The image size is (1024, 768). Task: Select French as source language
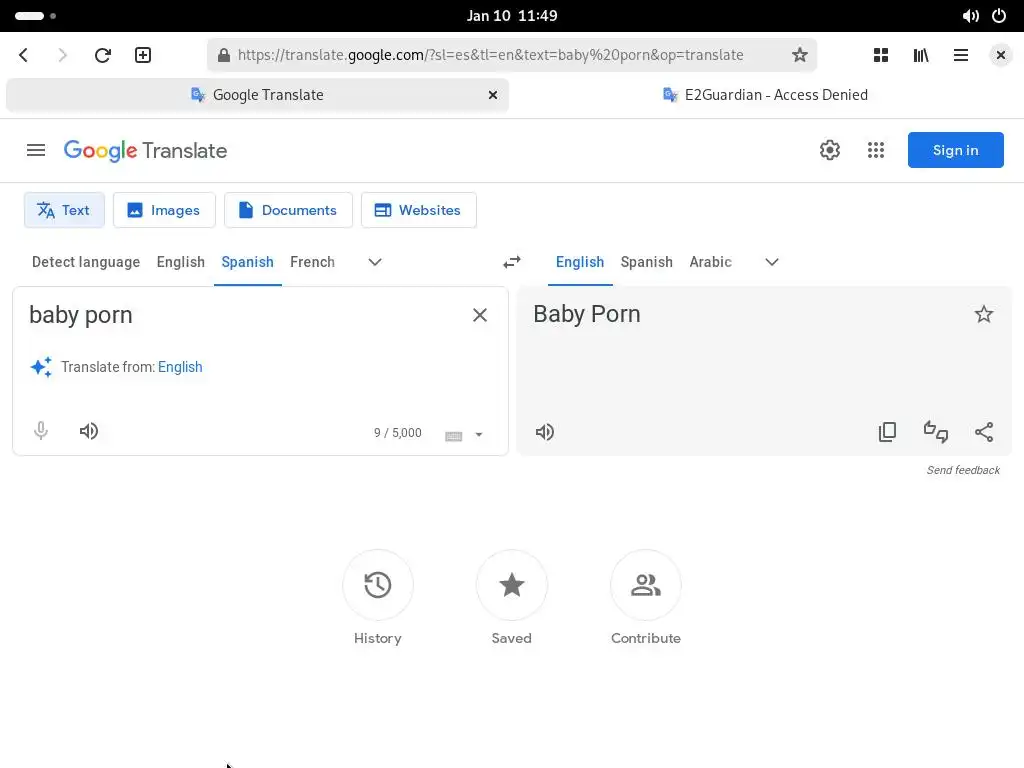tap(312, 262)
